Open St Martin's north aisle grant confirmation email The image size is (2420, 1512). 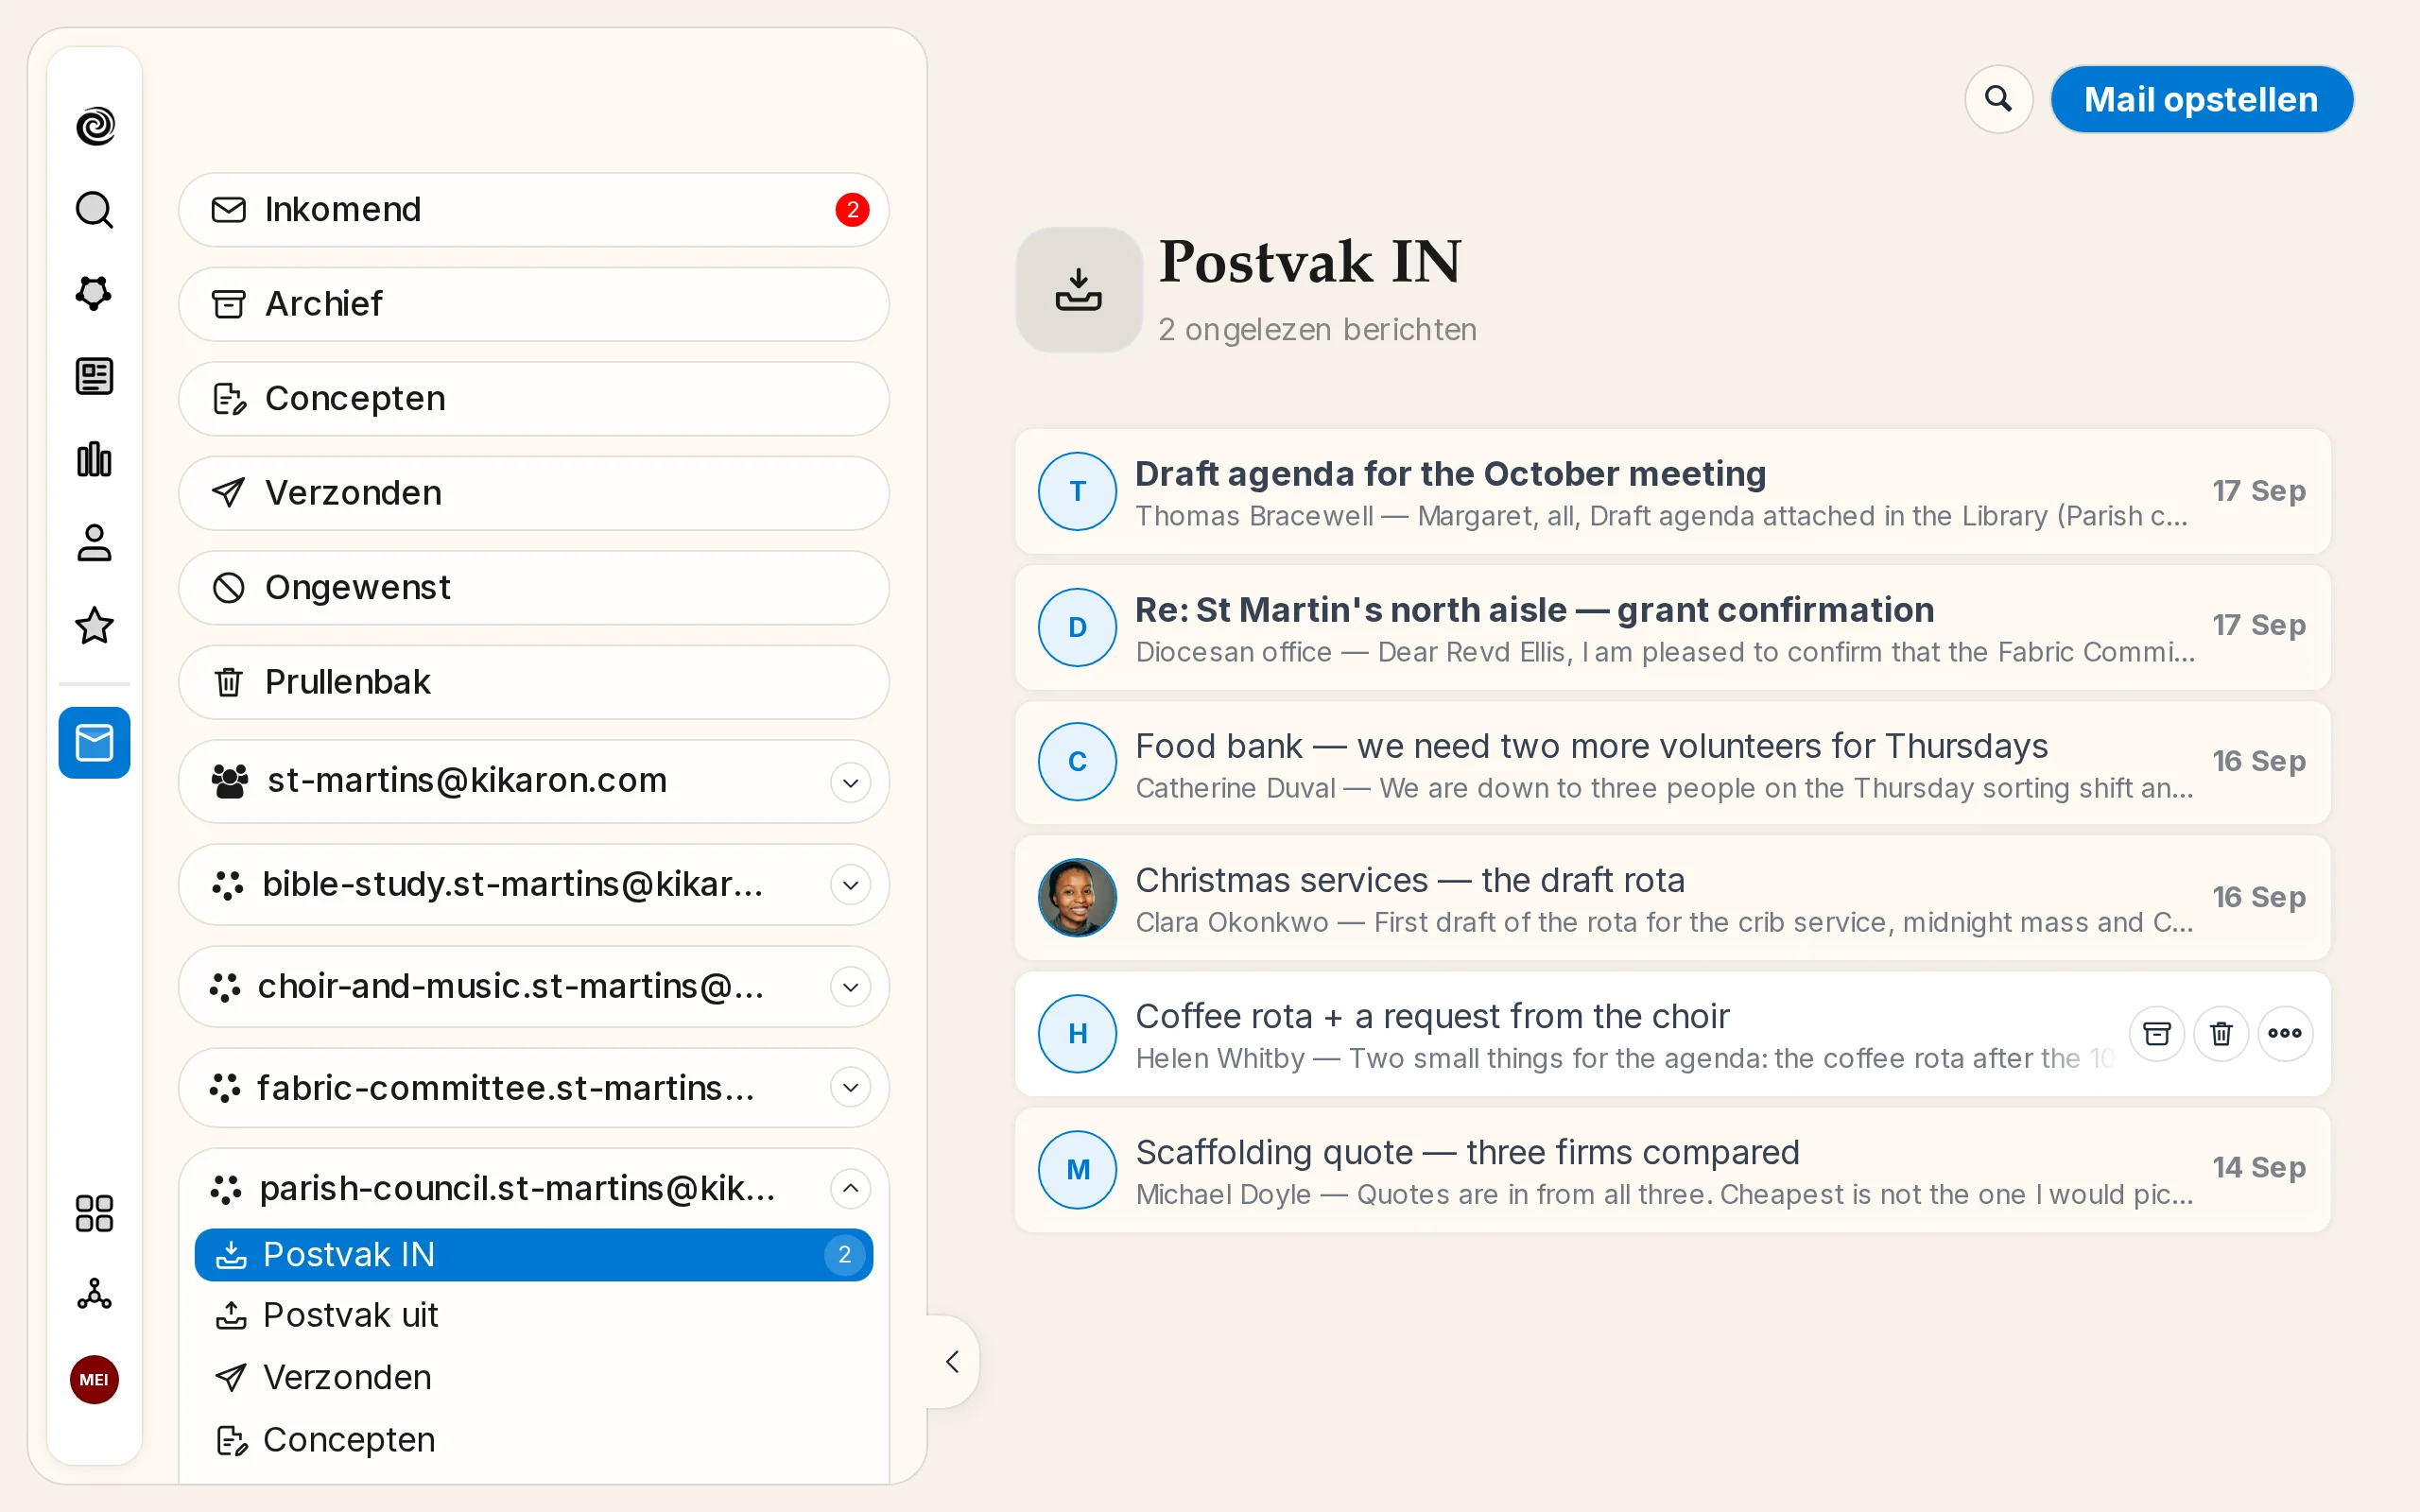click(1673, 627)
